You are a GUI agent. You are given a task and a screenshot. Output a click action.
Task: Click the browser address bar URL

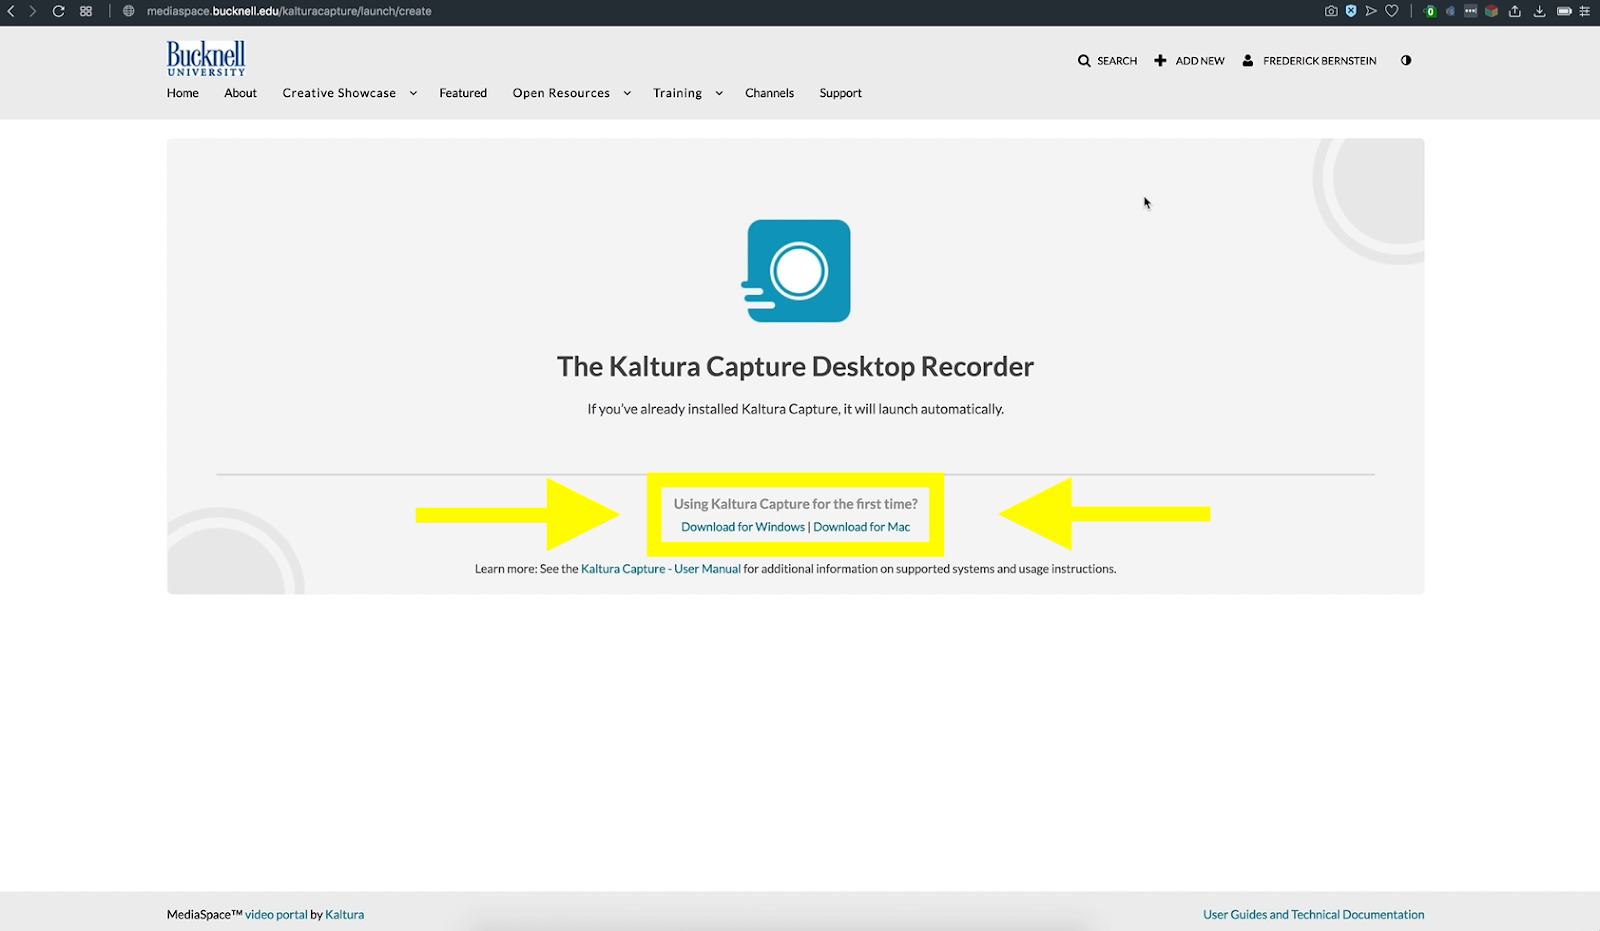click(289, 11)
